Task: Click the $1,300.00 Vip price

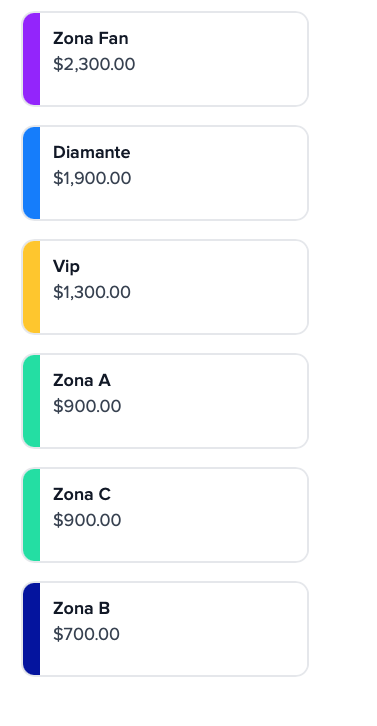Action: click(x=92, y=292)
